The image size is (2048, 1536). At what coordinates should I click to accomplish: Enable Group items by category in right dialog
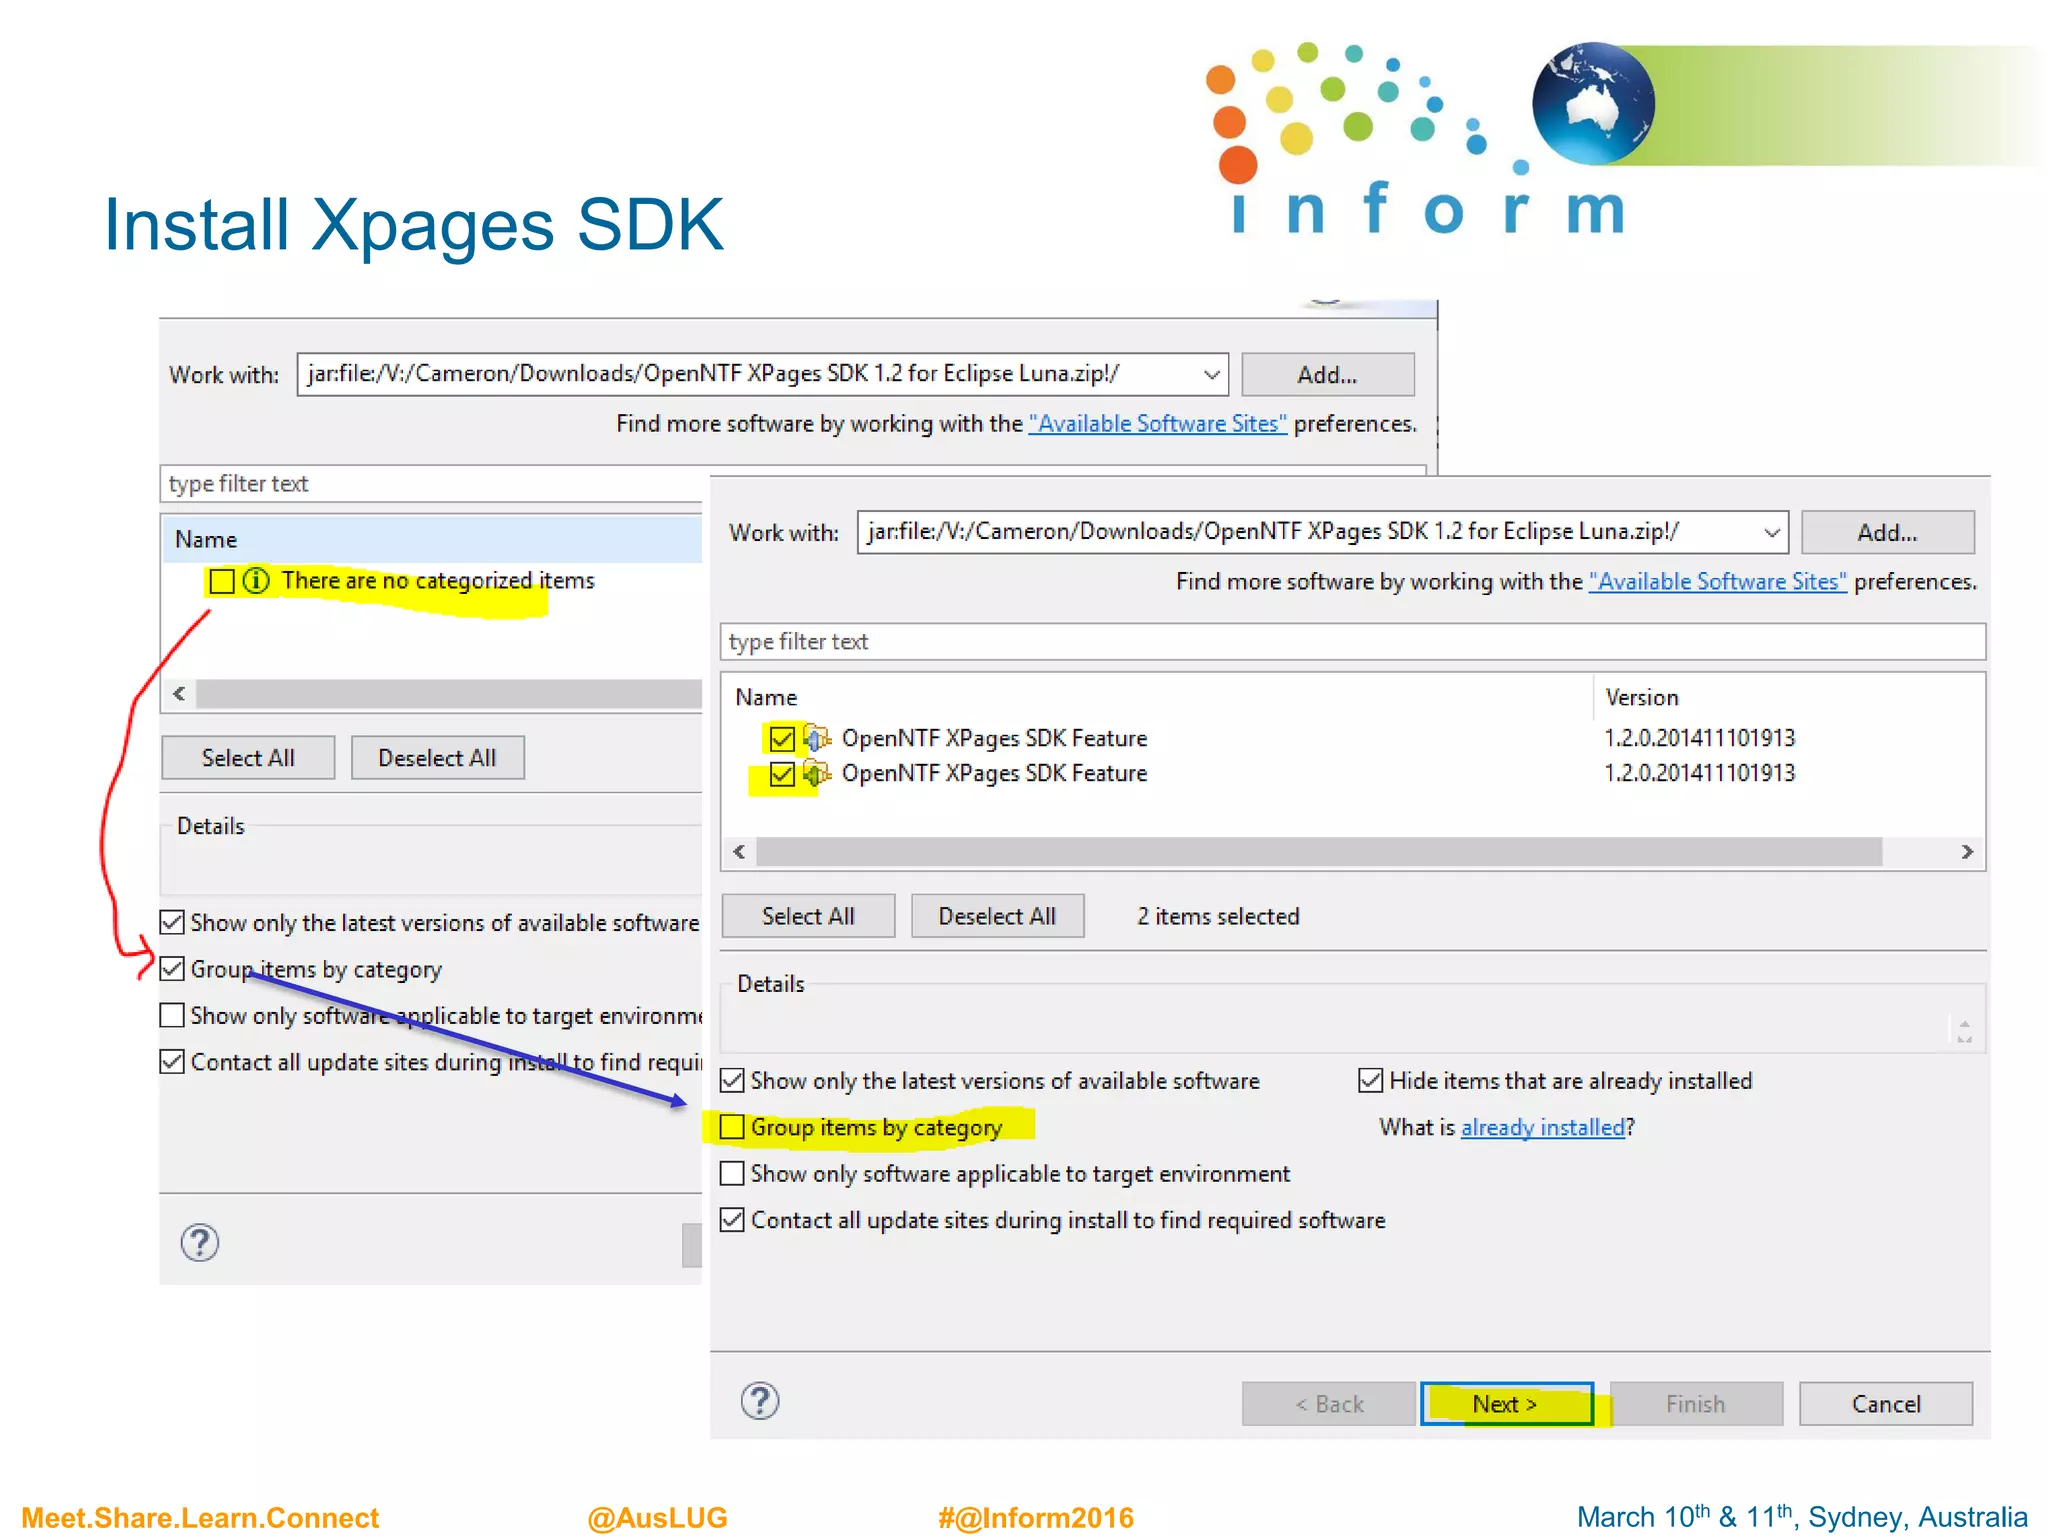pyautogui.click(x=733, y=1127)
